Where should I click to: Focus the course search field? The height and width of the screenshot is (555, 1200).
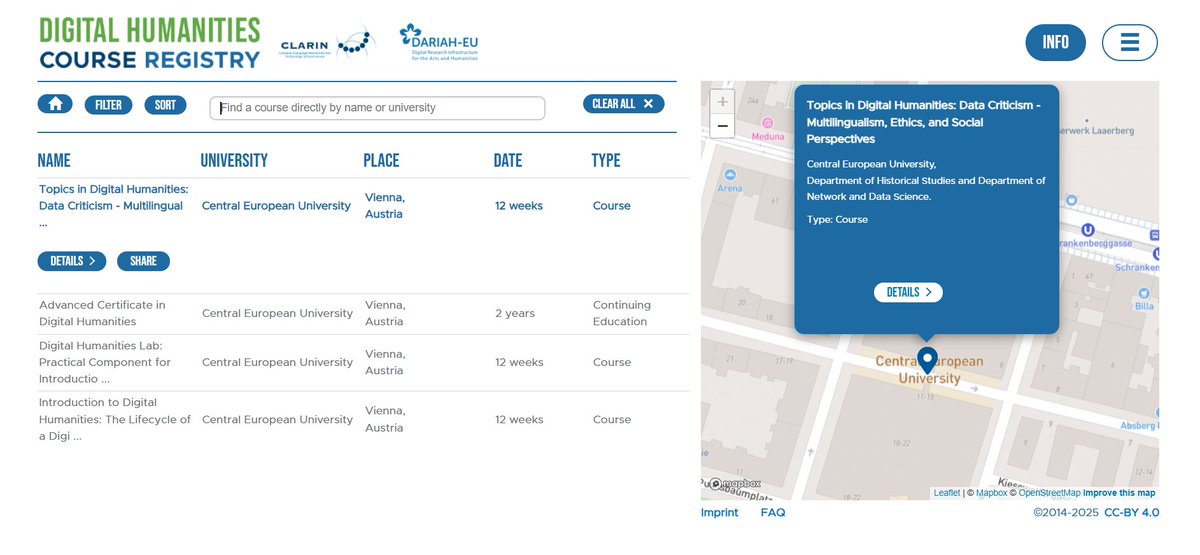[x=377, y=107]
